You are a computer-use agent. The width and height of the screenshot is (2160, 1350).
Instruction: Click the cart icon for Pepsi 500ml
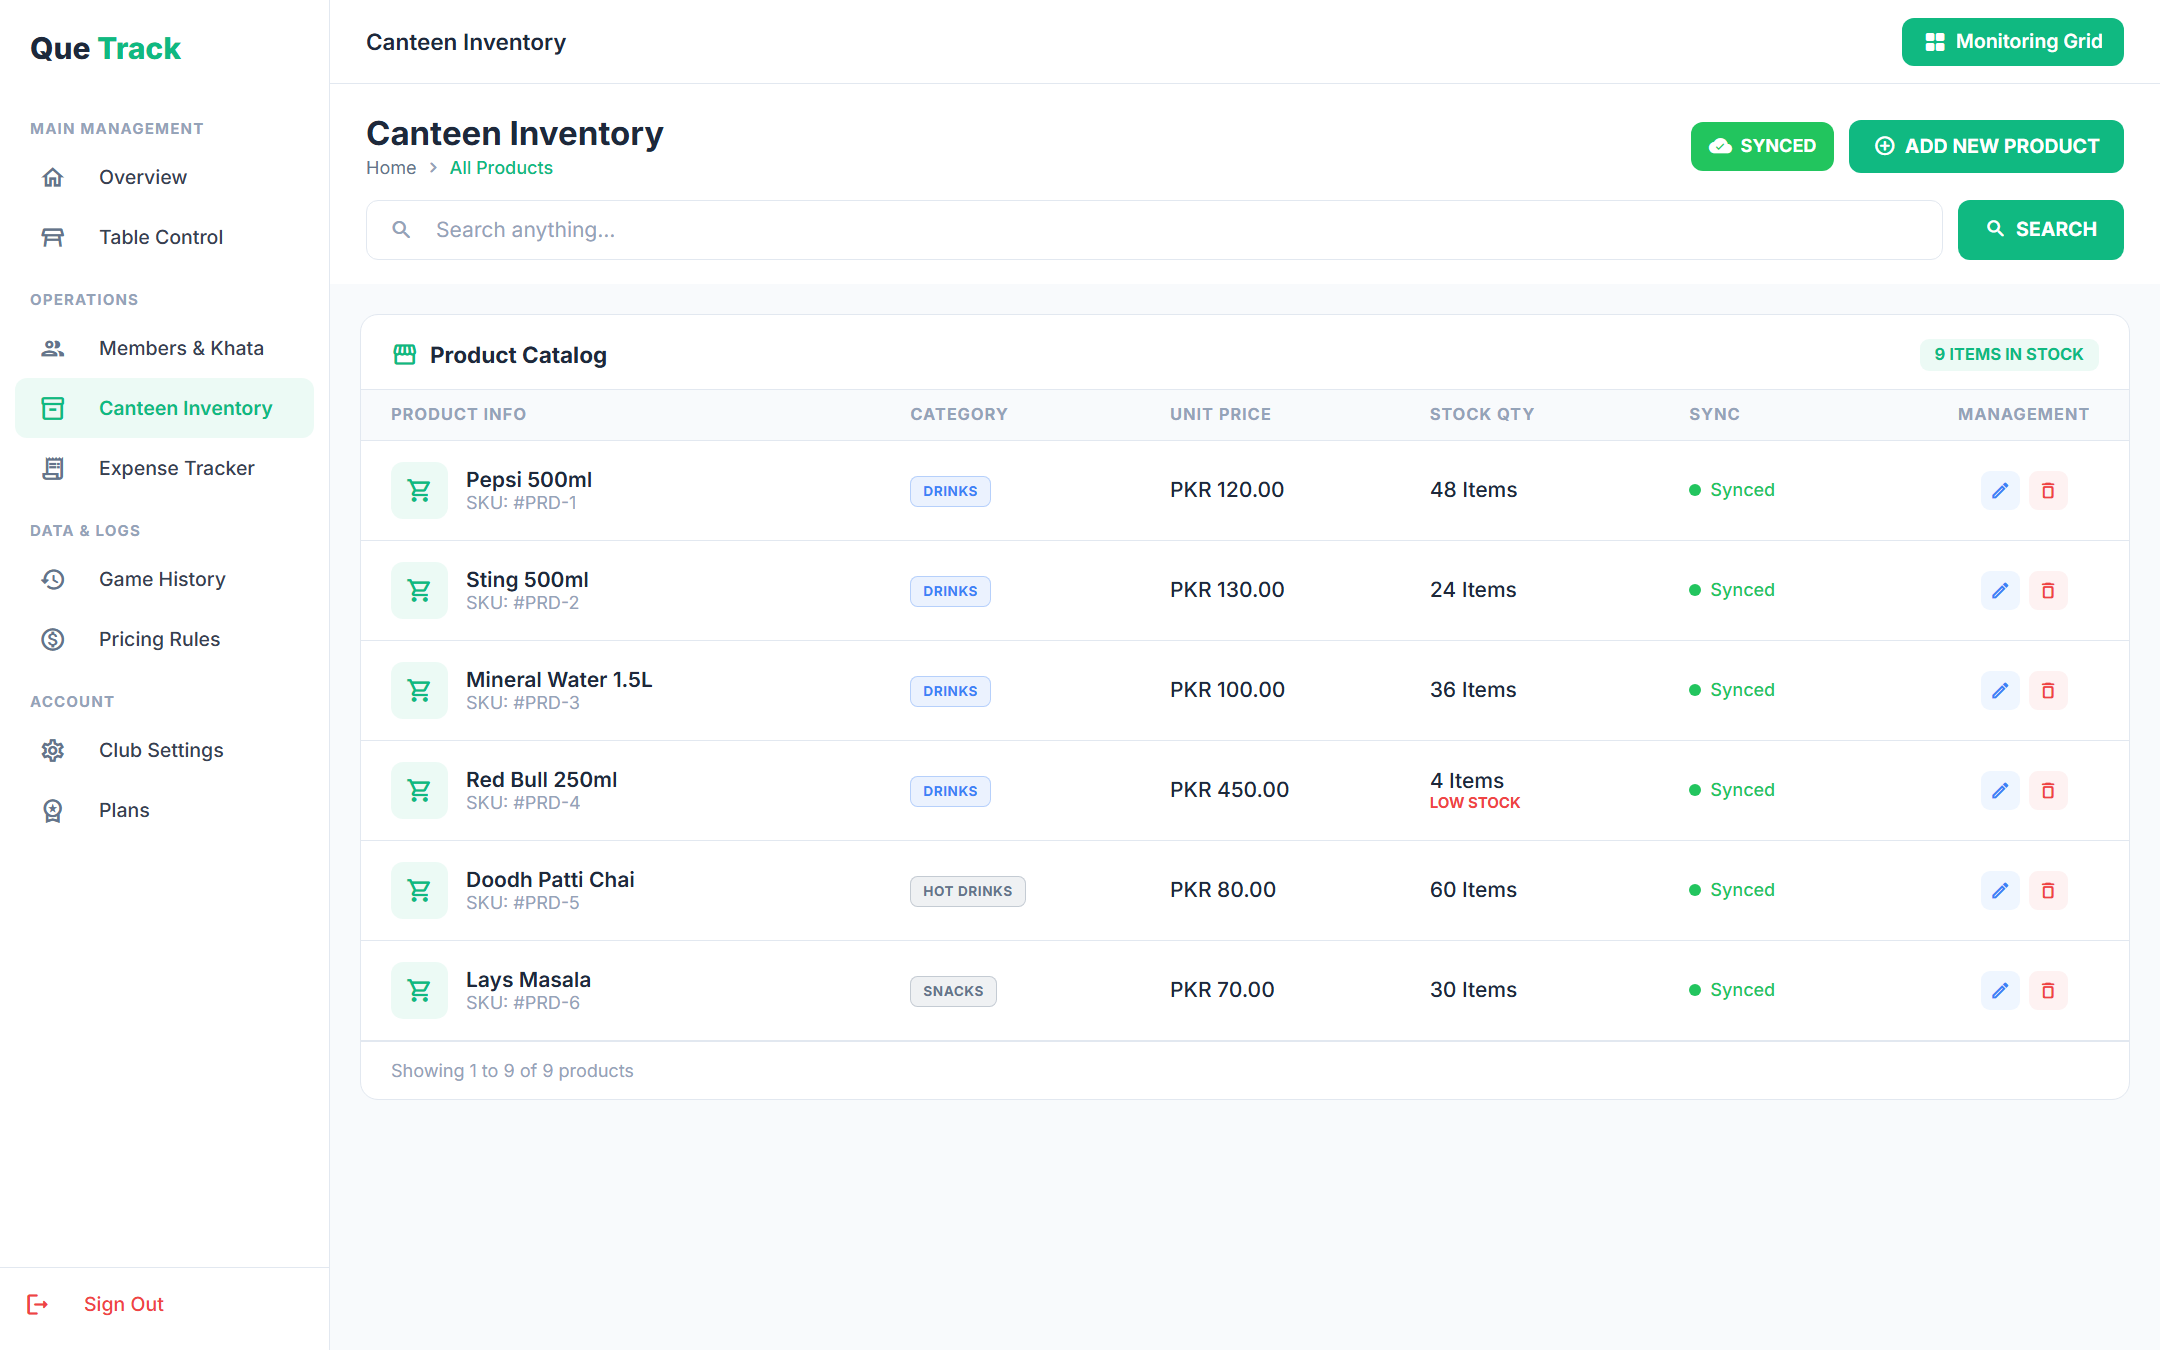(419, 490)
